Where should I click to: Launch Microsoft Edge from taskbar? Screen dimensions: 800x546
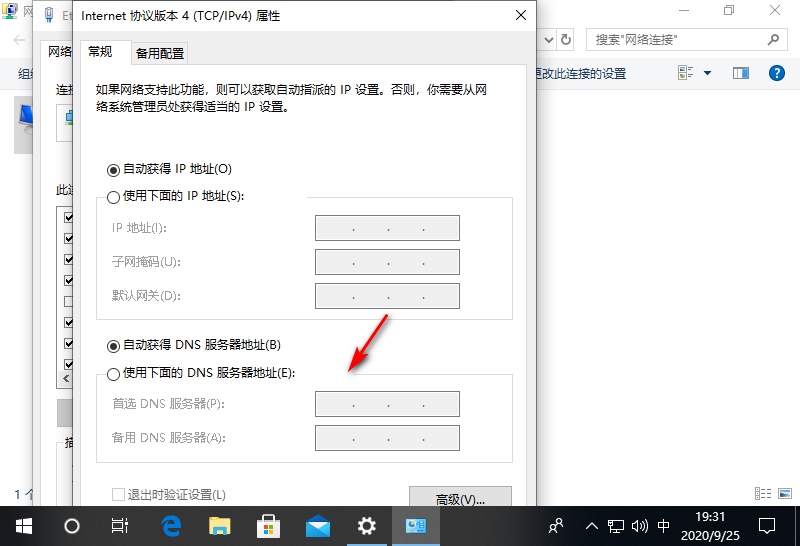[171, 526]
